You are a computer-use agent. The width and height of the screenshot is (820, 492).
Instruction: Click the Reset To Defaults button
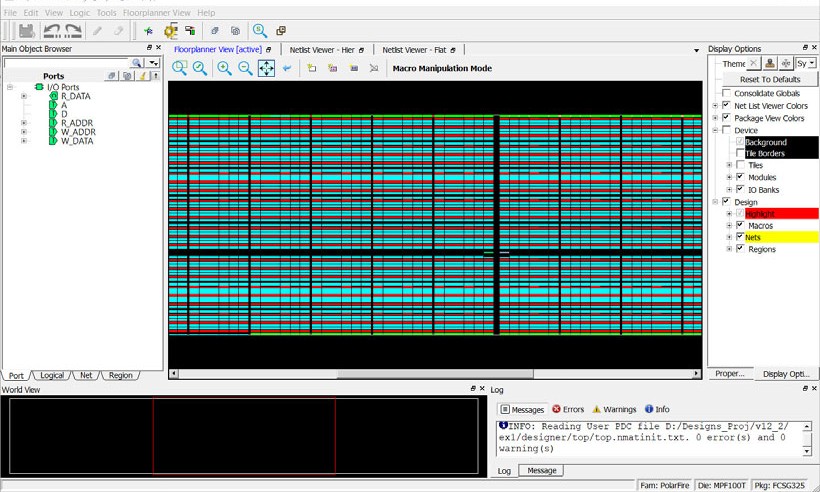(769, 79)
